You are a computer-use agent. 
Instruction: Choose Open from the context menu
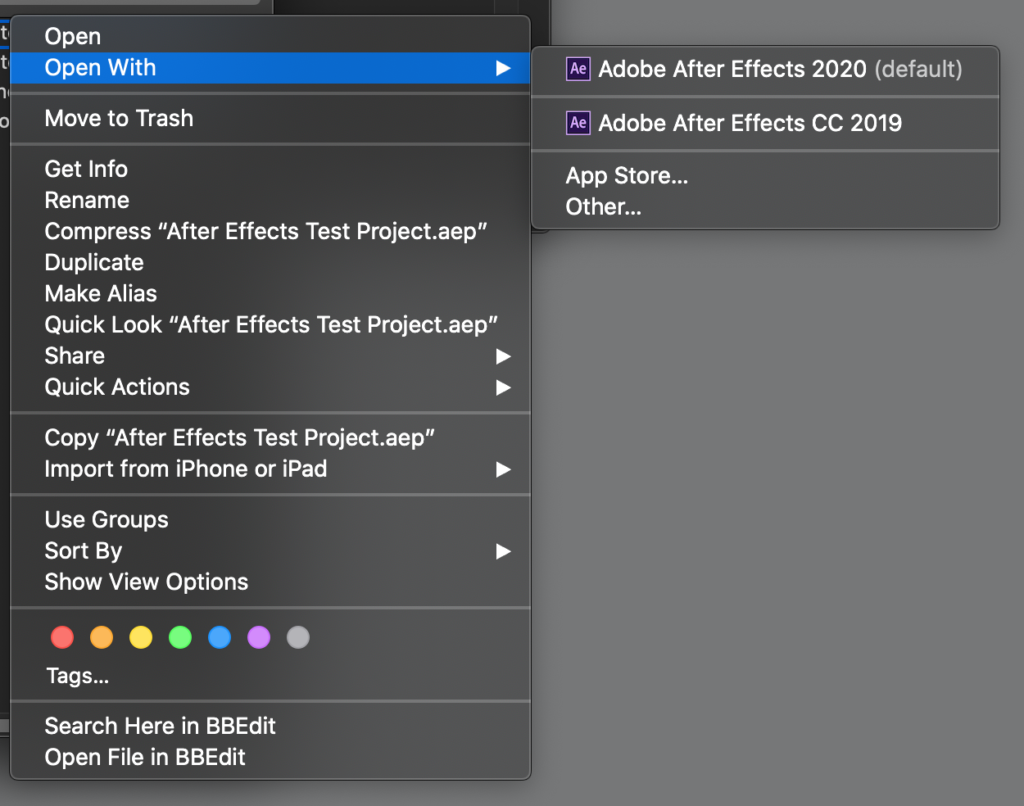pyautogui.click(x=270, y=37)
